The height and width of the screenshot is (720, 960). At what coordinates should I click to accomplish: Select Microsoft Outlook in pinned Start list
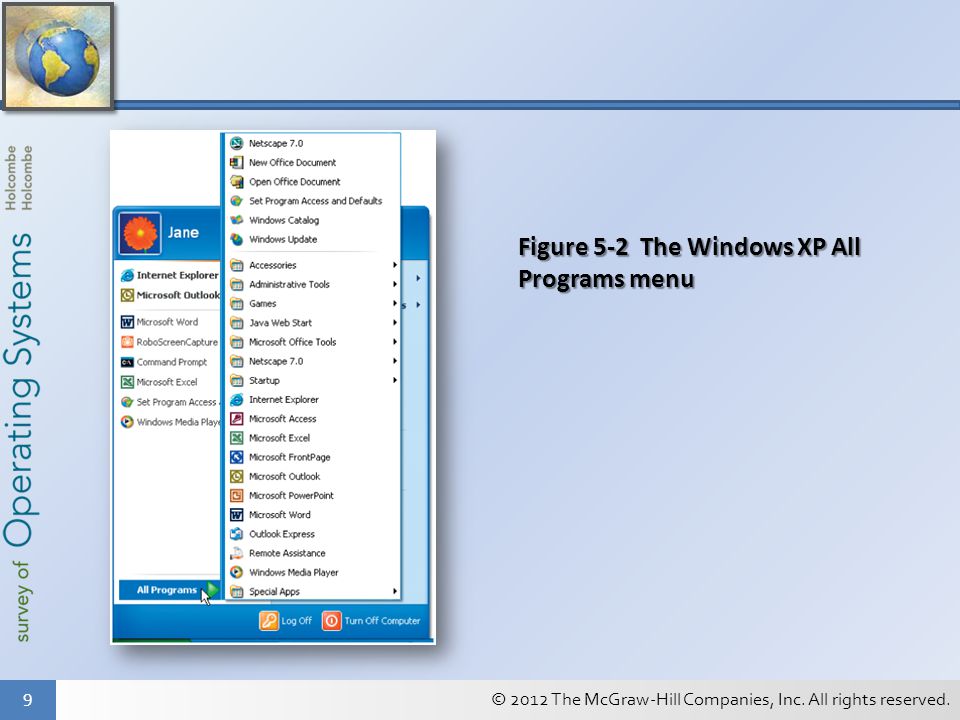tap(169, 295)
